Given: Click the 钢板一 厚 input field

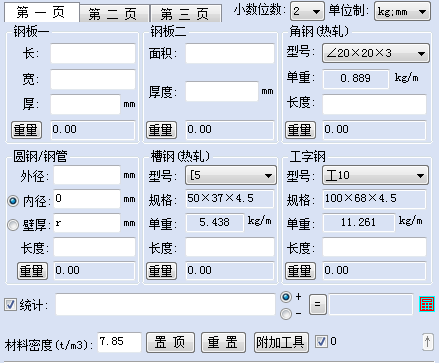Looking at the screenshot, I should pos(85,104).
